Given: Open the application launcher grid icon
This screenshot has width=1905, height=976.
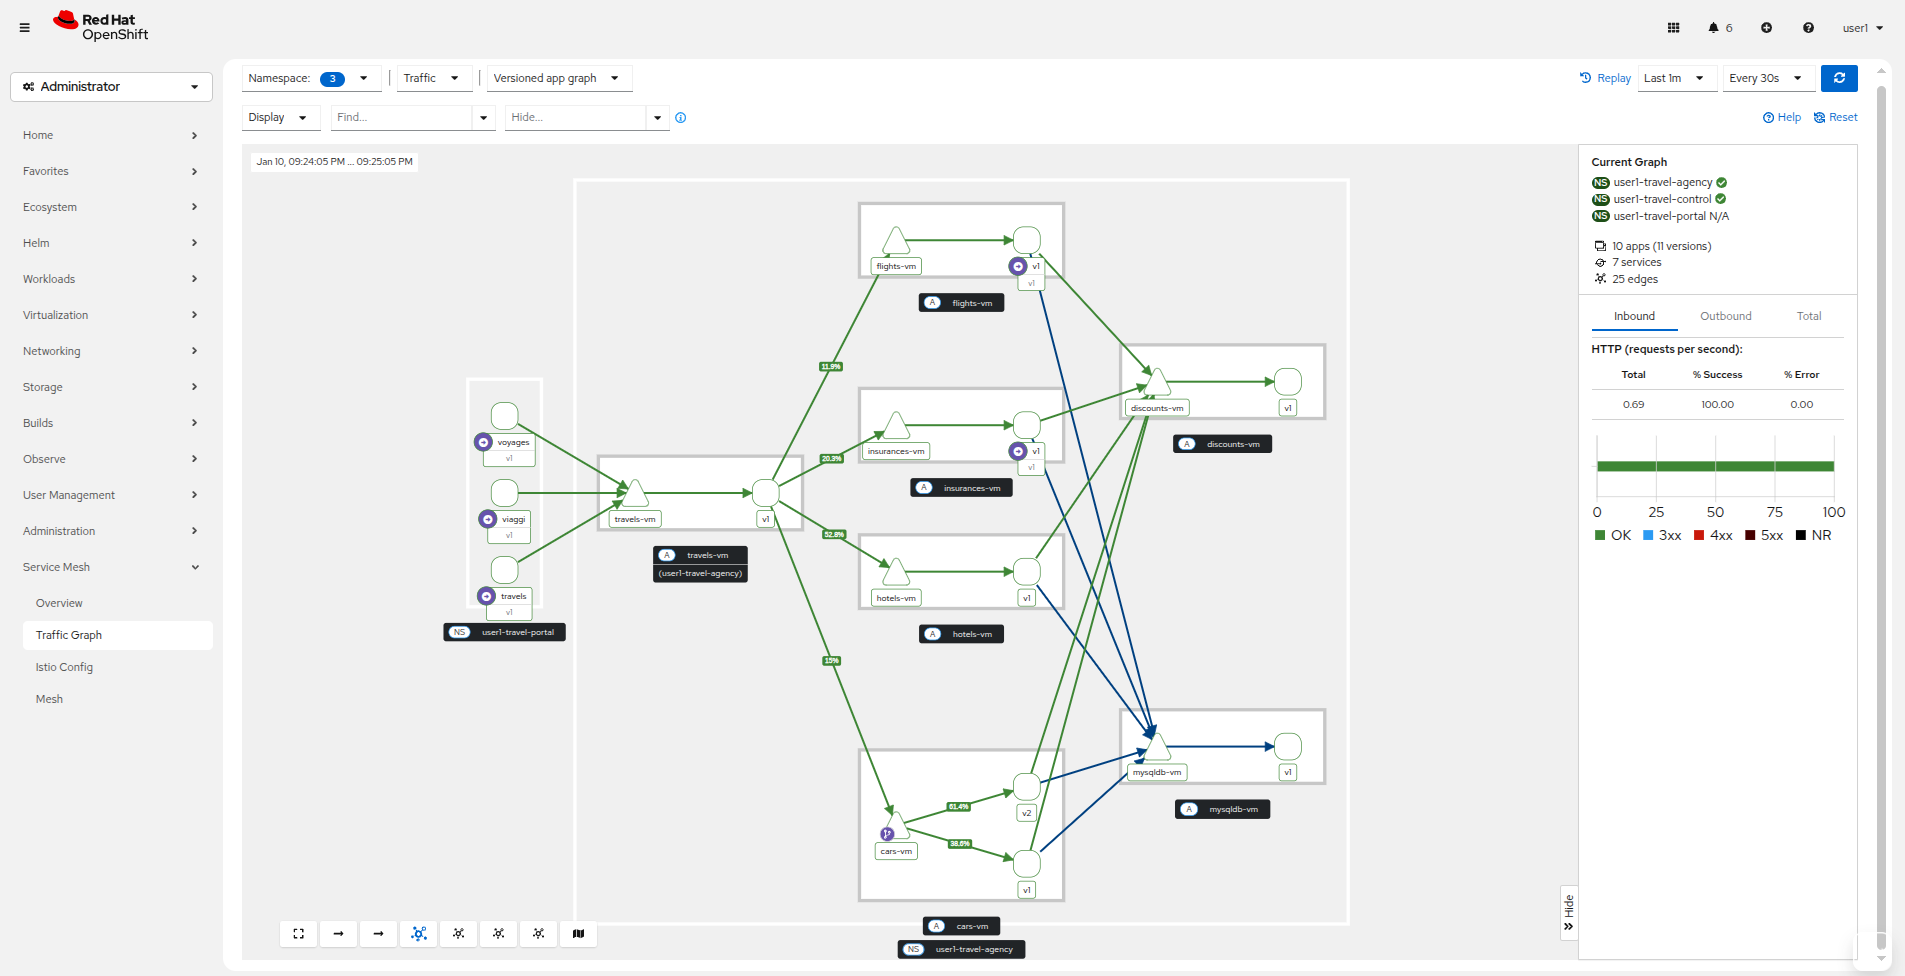Looking at the screenshot, I should [1673, 28].
